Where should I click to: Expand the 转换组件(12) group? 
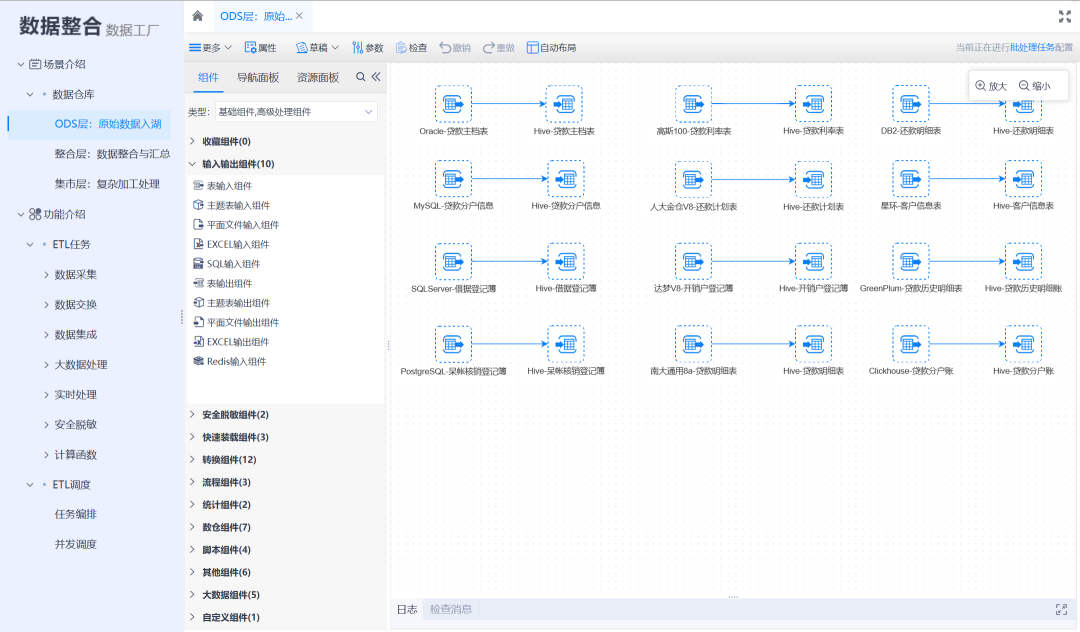(228, 460)
